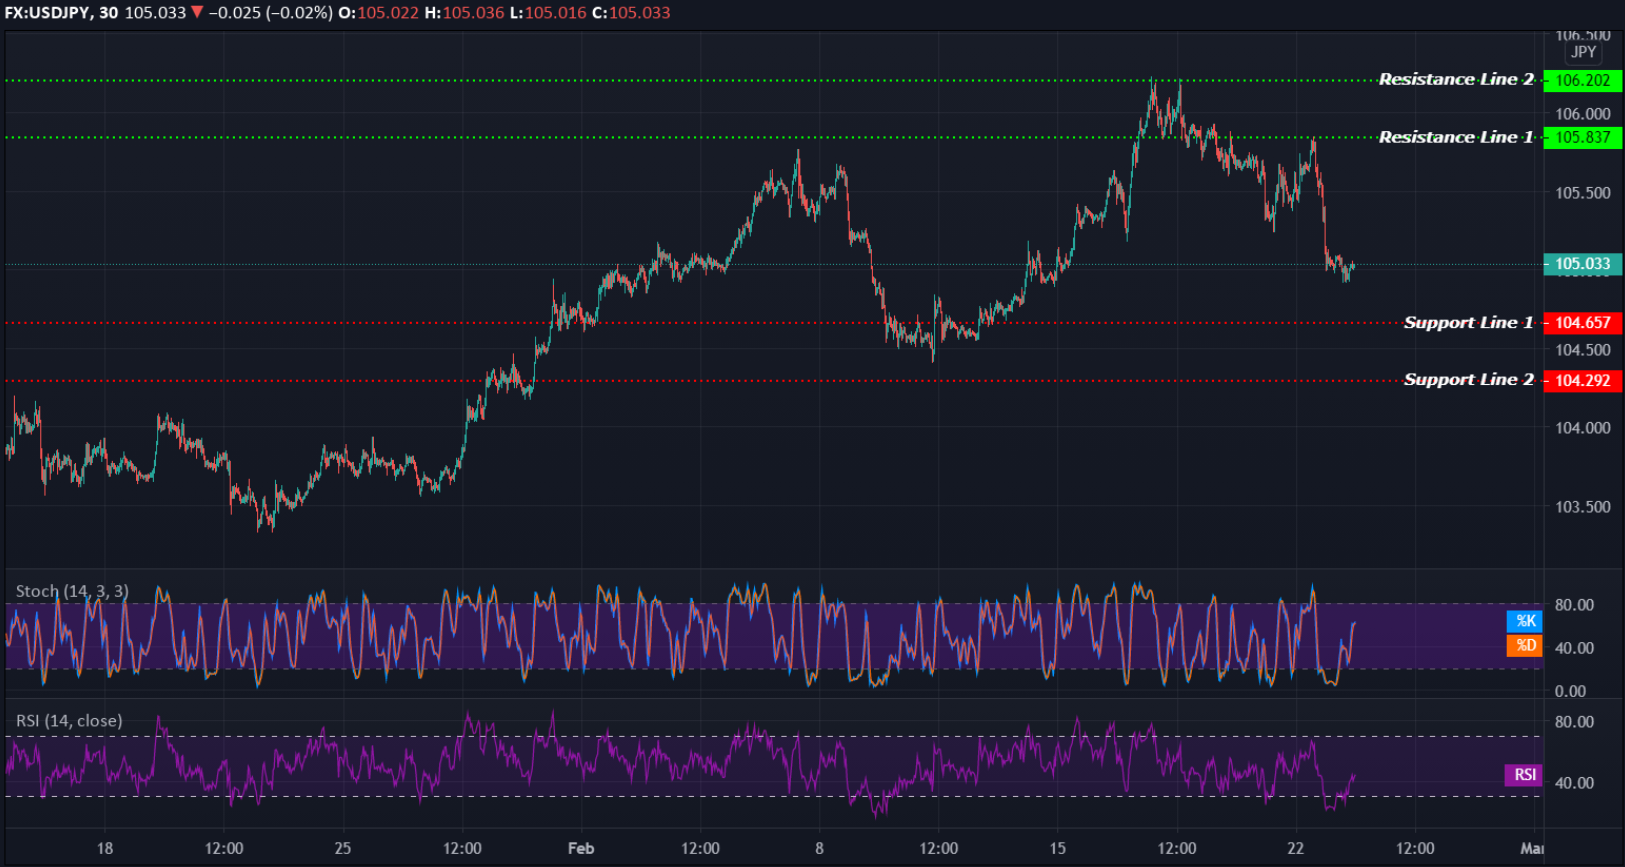
Task: Select the Resistance Line 1 label
Action: point(1456,137)
